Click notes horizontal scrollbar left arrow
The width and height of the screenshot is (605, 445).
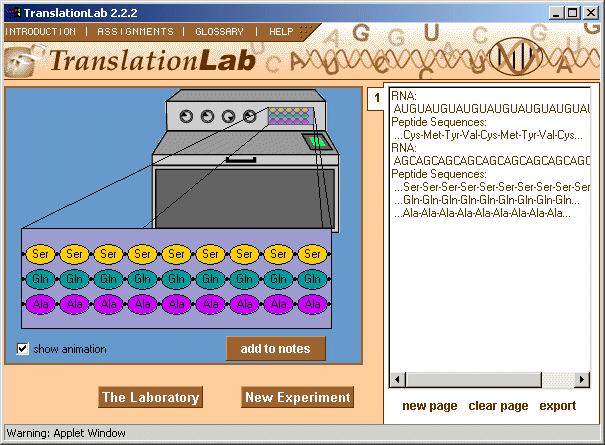397,380
